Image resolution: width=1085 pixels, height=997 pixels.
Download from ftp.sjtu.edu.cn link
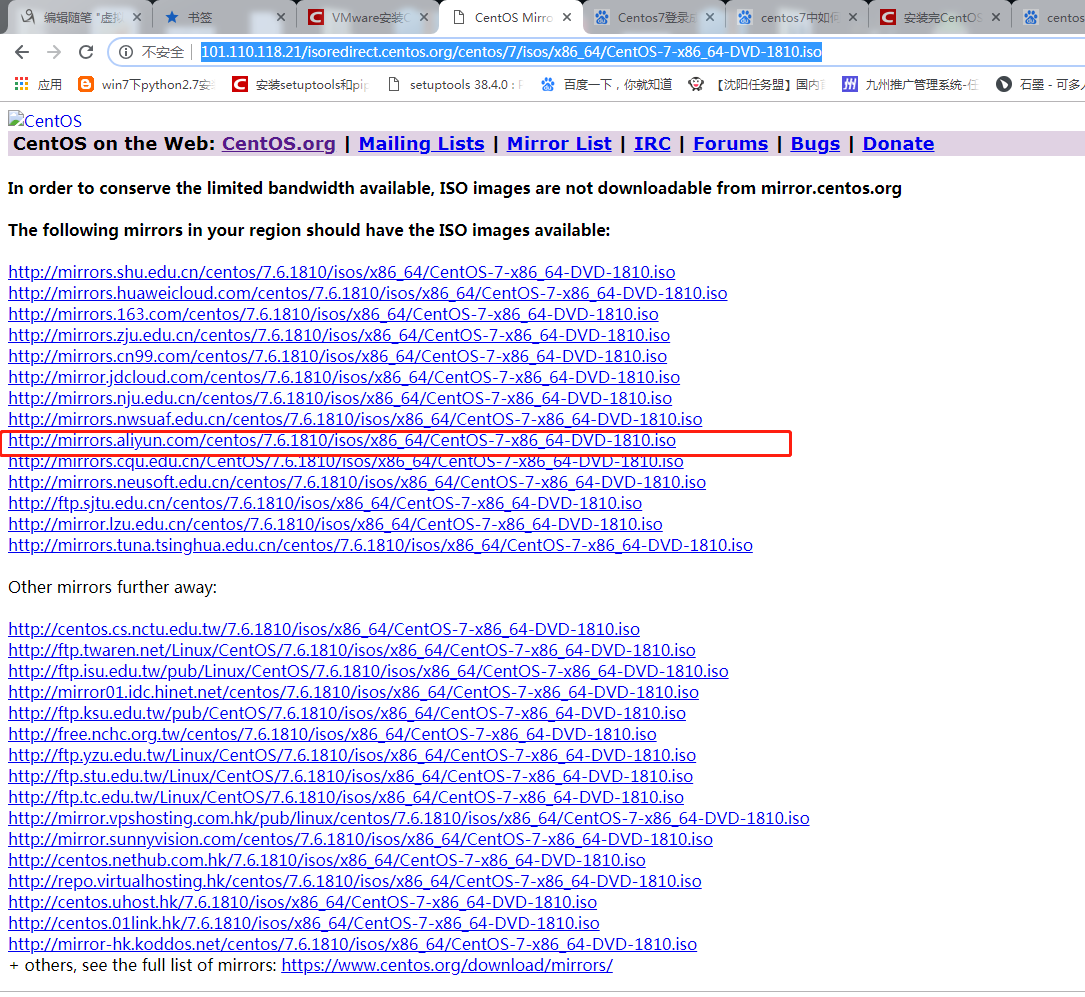pos(325,503)
